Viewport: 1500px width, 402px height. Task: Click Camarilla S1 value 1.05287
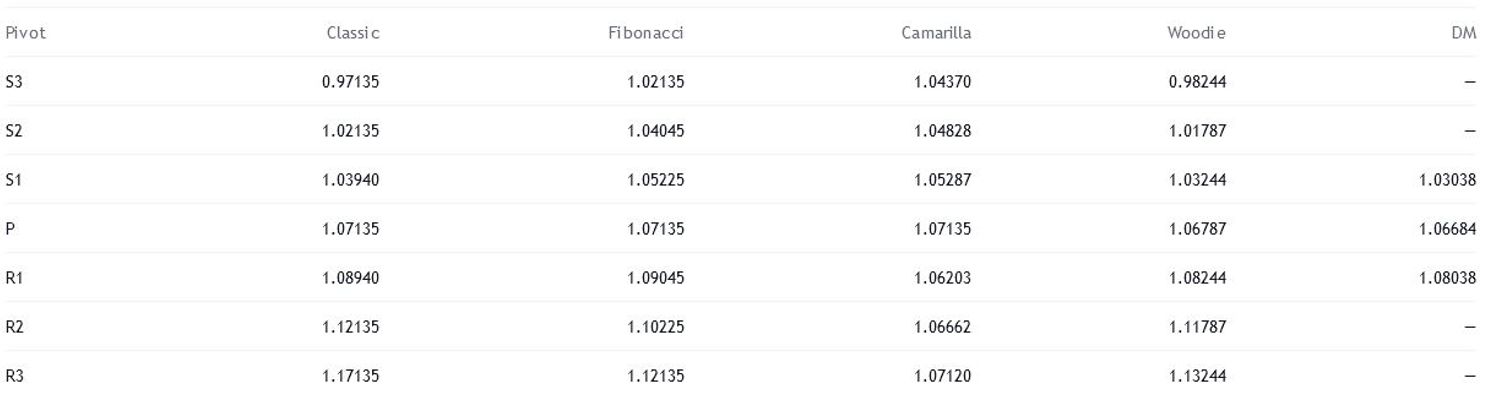tap(942, 180)
